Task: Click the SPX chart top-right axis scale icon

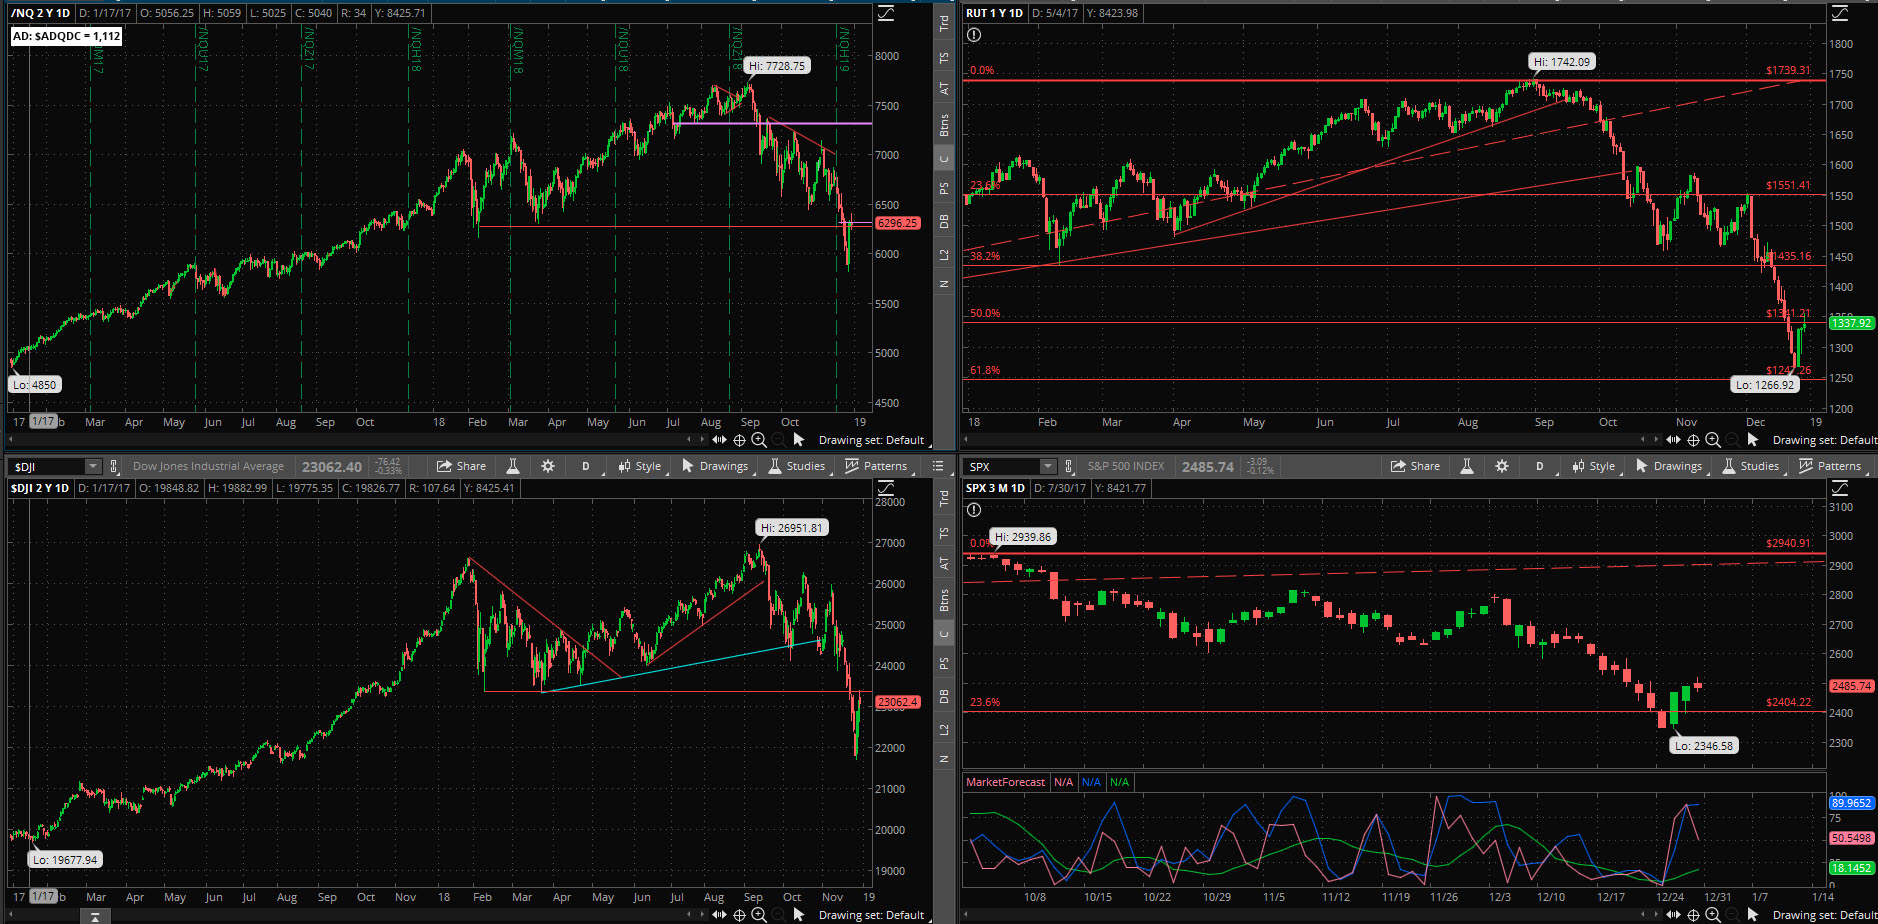Action: [1840, 488]
